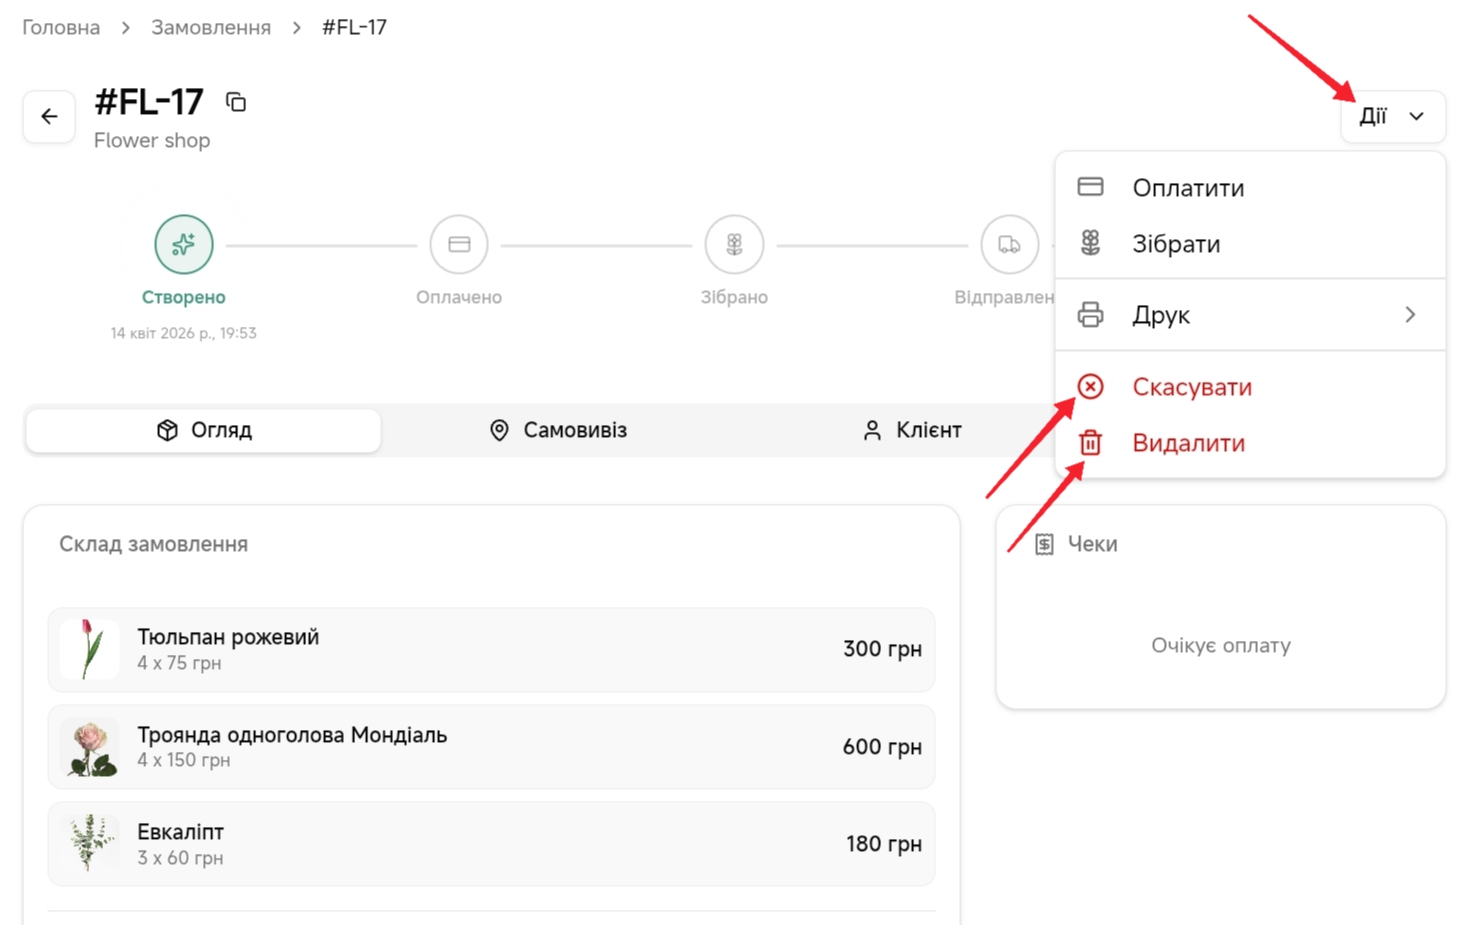This screenshot has width=1470, height=925.
Task: Click the Тюльпан рожевий product thumbnail
Action: 90,649
